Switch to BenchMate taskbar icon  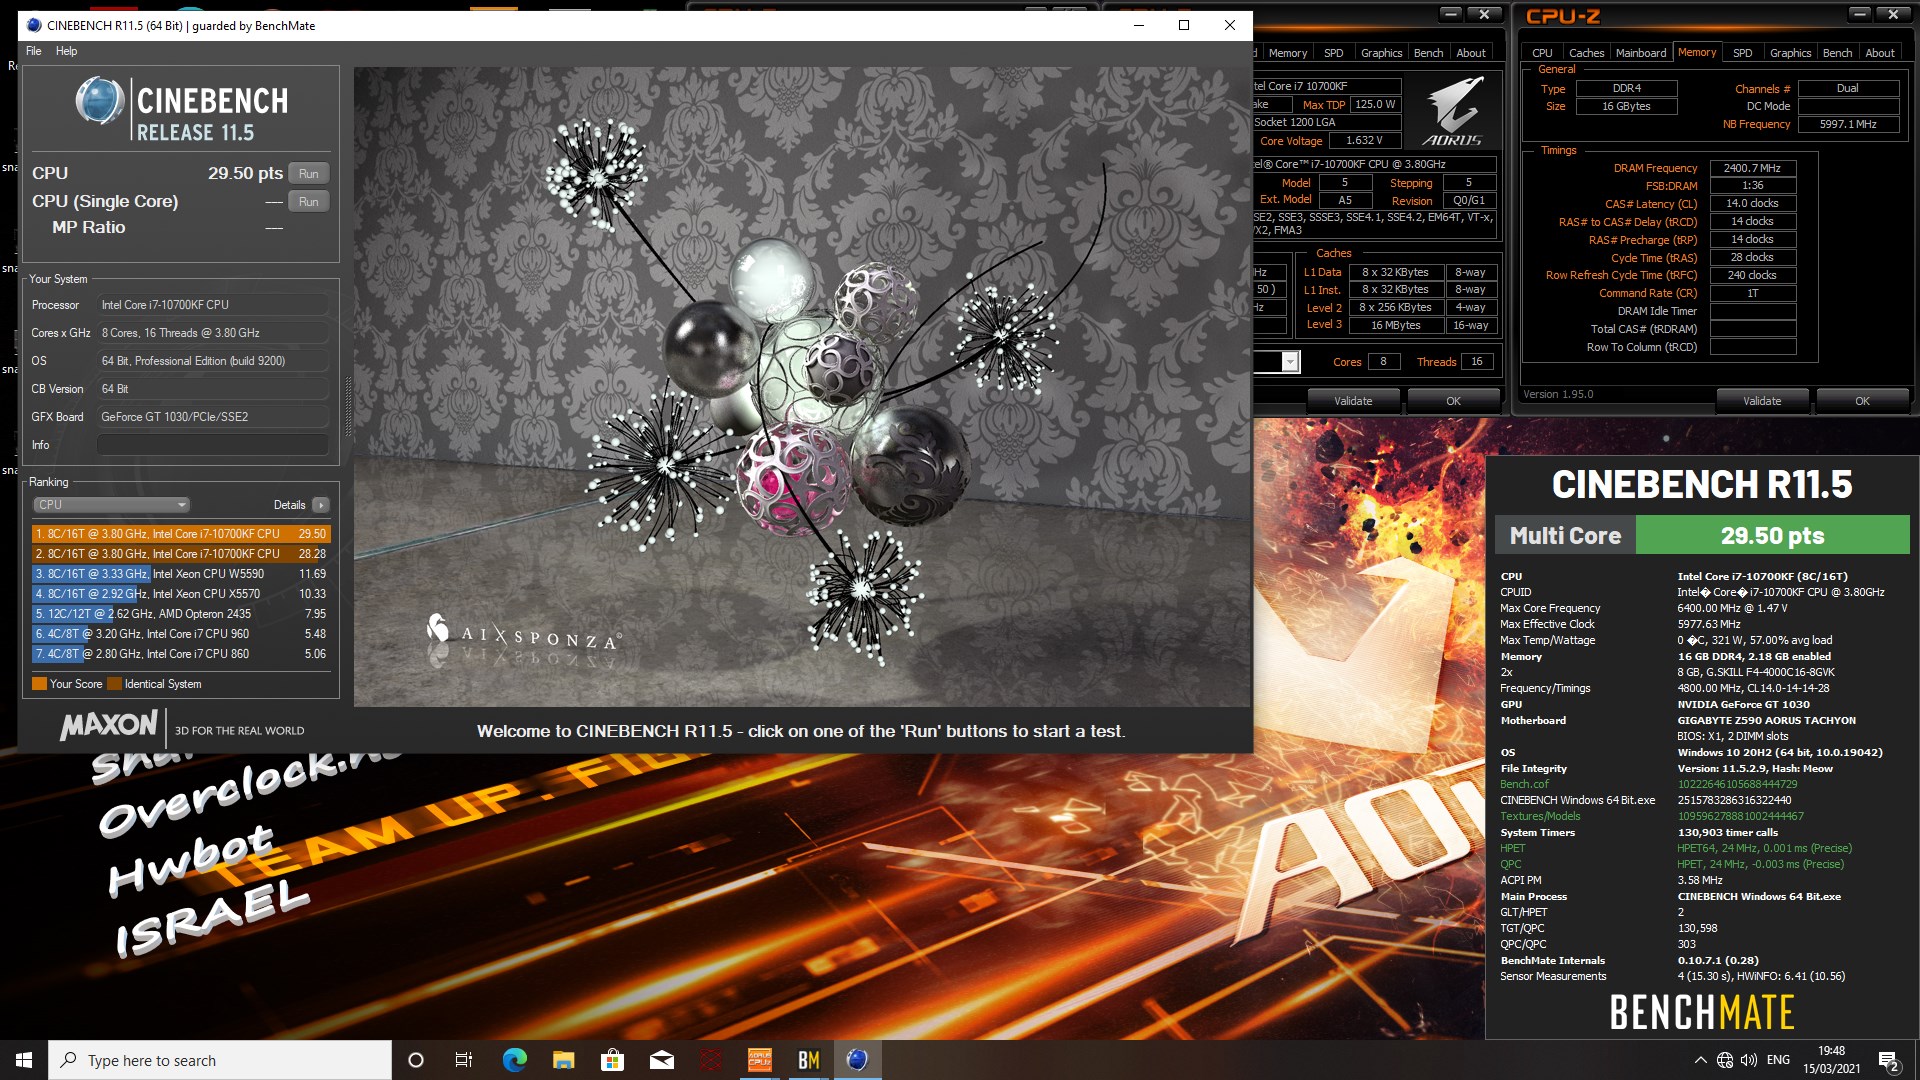[809, 1060]
